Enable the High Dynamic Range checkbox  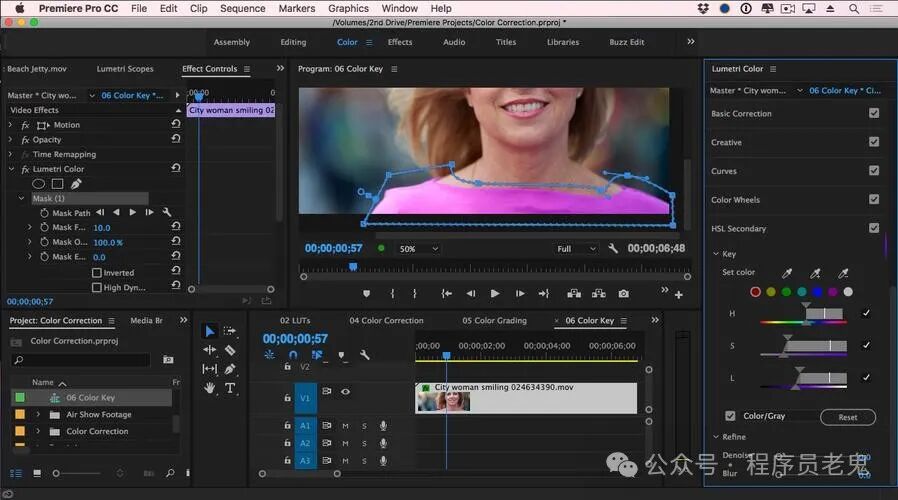(97, 288)
